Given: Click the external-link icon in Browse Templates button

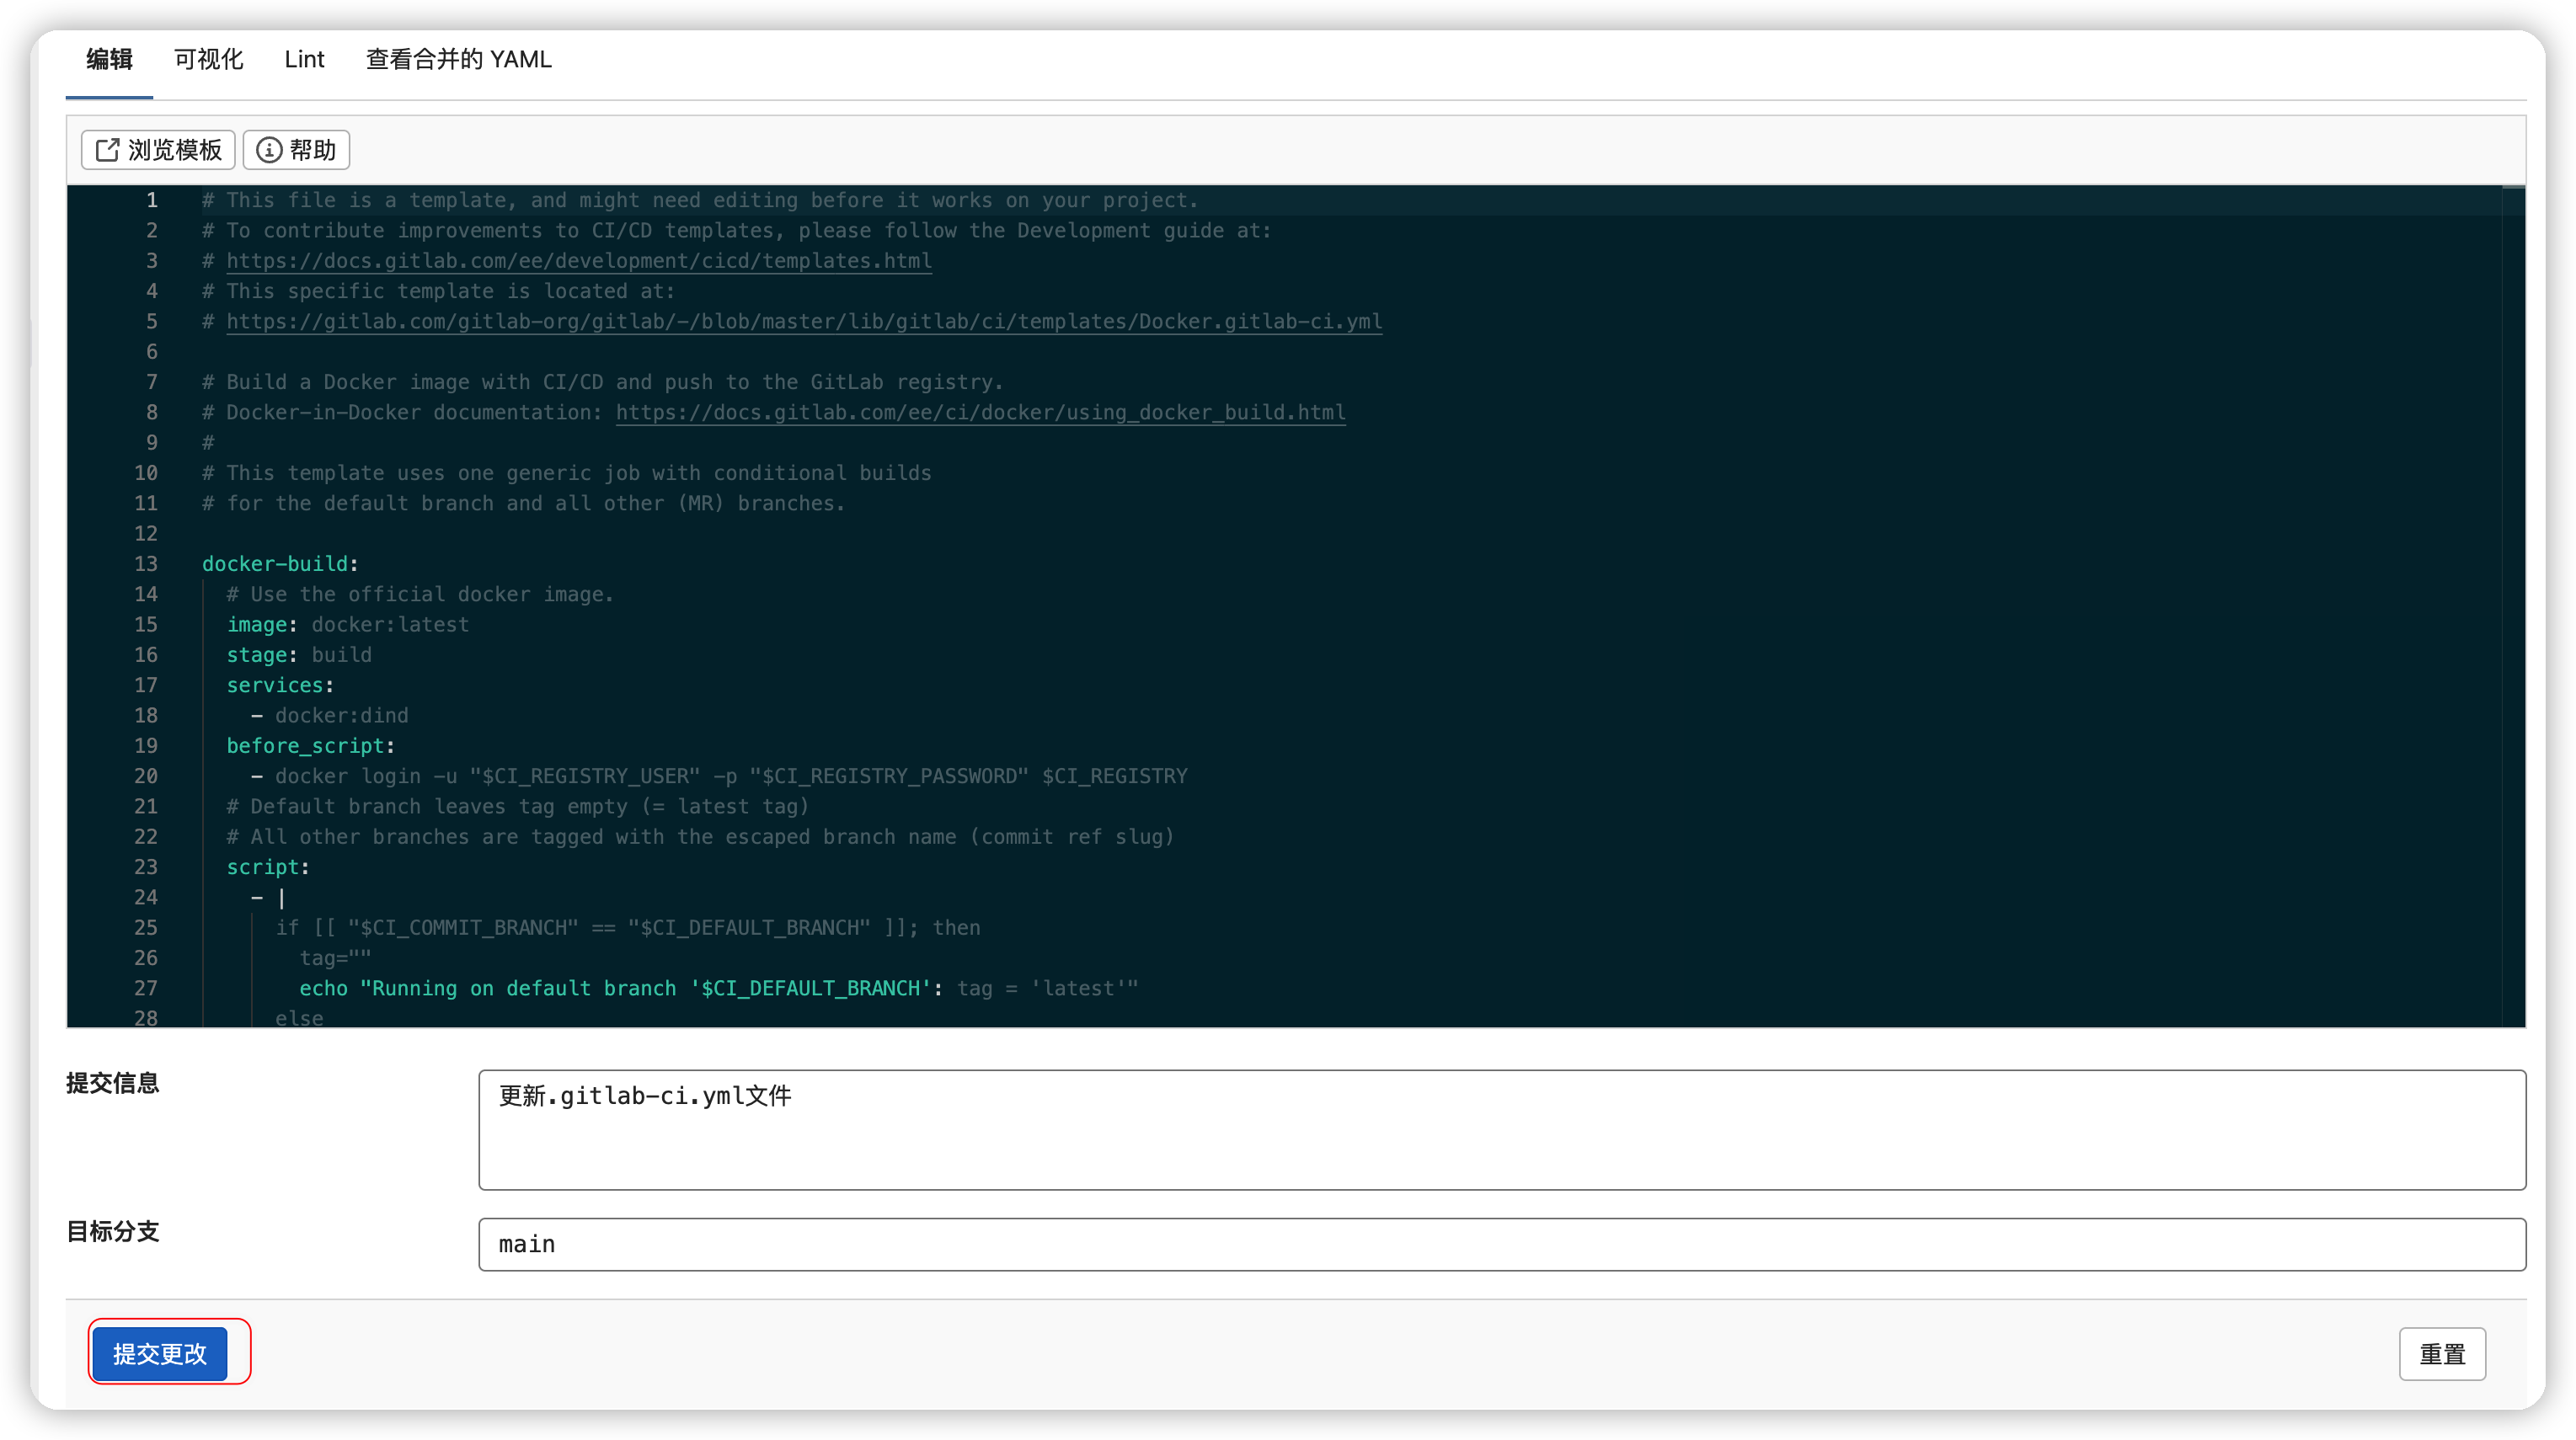Looking at the screenshot, I should coord(107,150).
